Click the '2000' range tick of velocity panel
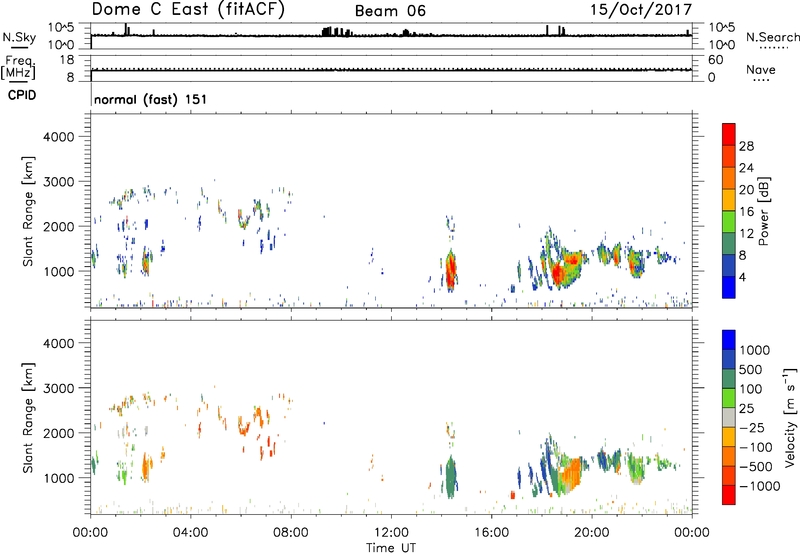This screenshot has width=800, height=554. [x=58, y=433]
